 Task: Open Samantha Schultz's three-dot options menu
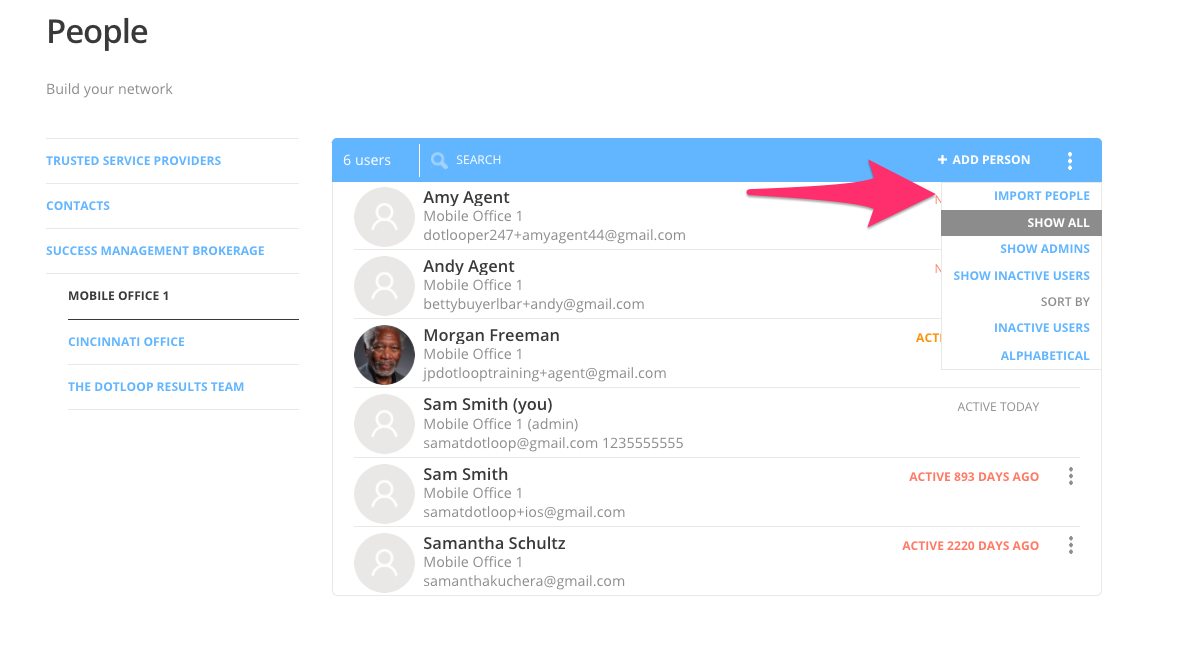pyautogui.click(x=1070, y=545)
